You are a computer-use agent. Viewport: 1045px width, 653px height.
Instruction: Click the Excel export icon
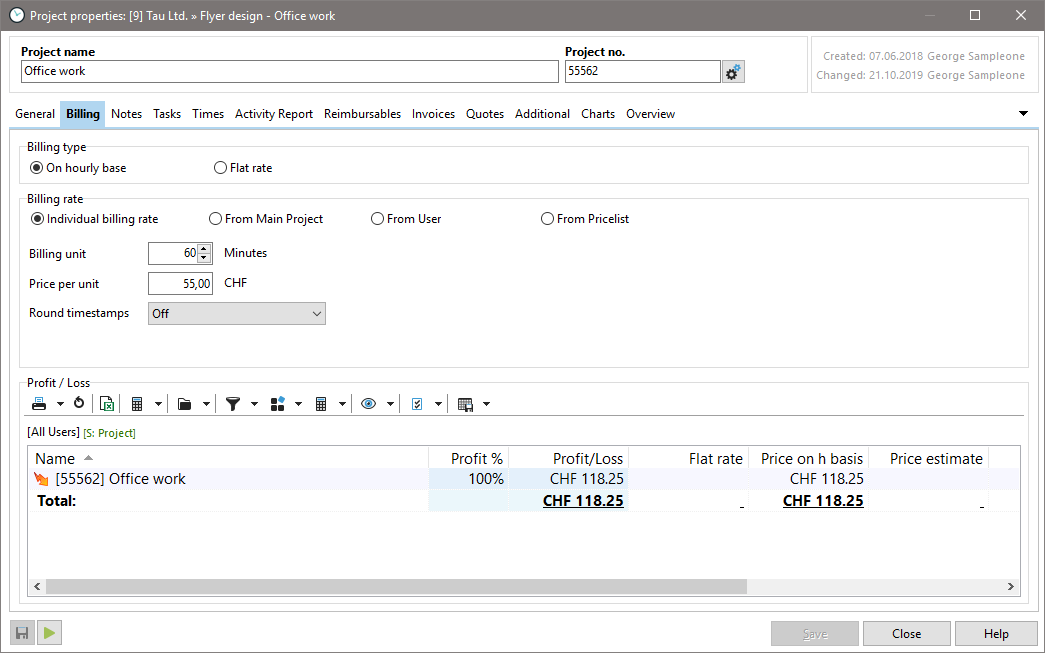[106, 404]
